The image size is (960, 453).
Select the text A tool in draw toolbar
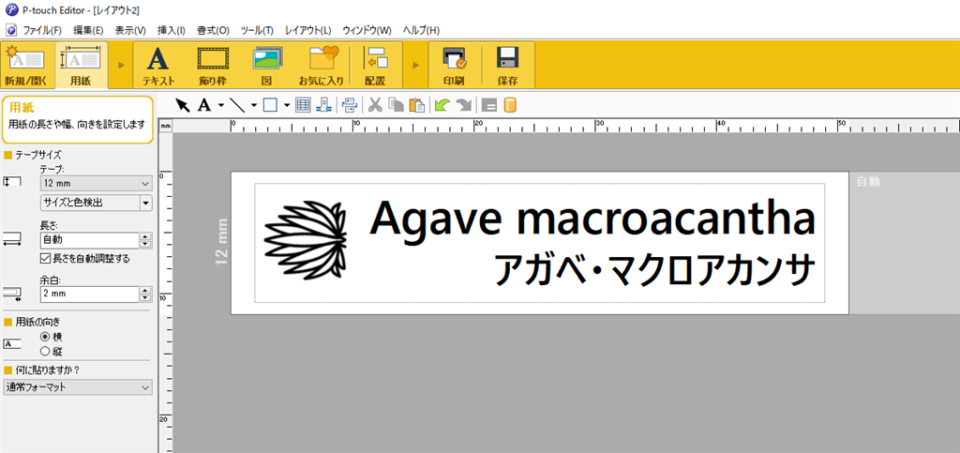coord(204,105)
